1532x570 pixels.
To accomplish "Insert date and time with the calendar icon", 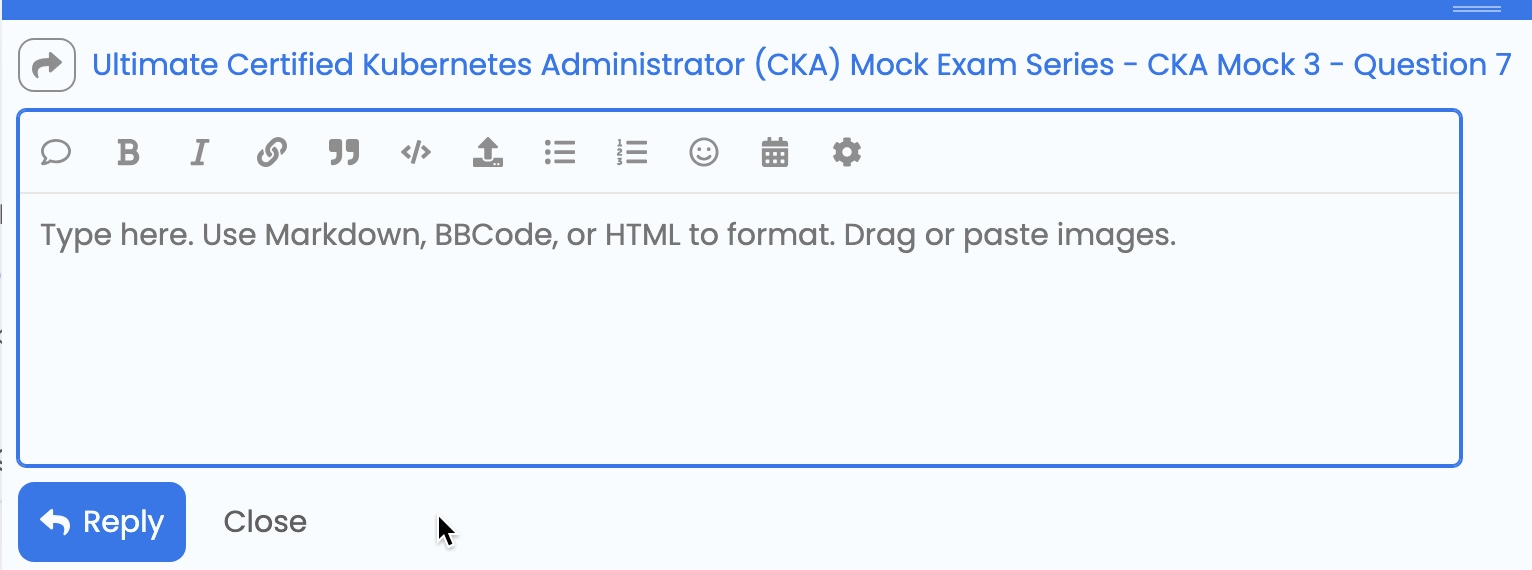I will [775, 153].
